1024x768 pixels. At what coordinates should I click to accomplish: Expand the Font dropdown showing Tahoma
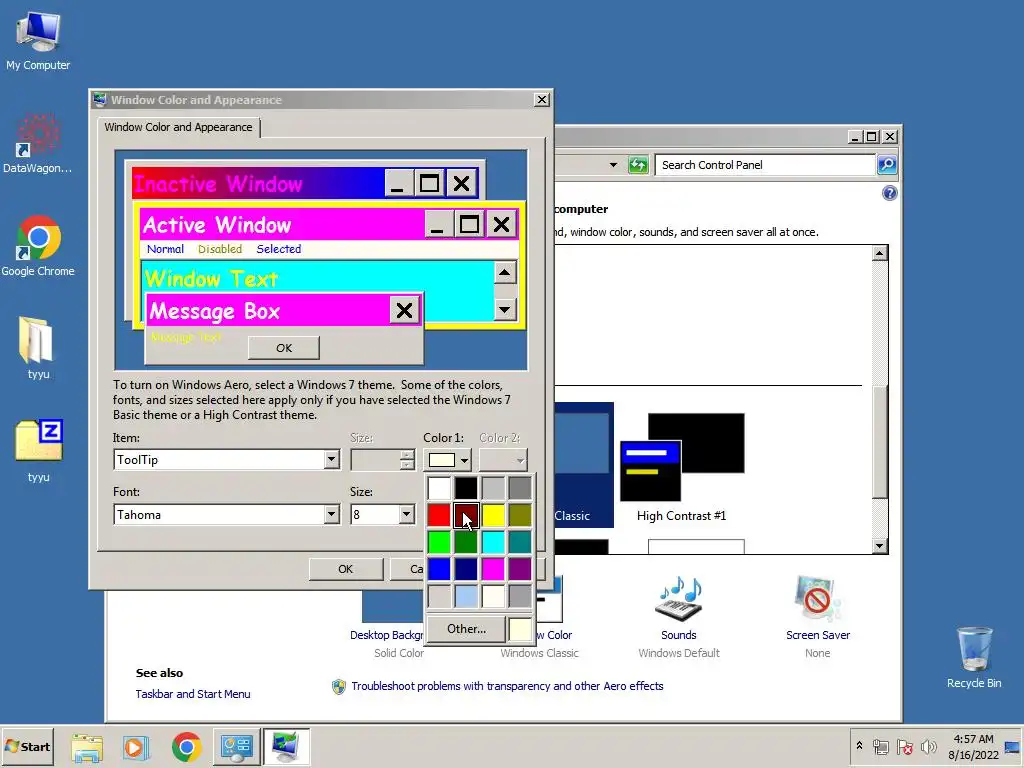(x=331, y=515)
